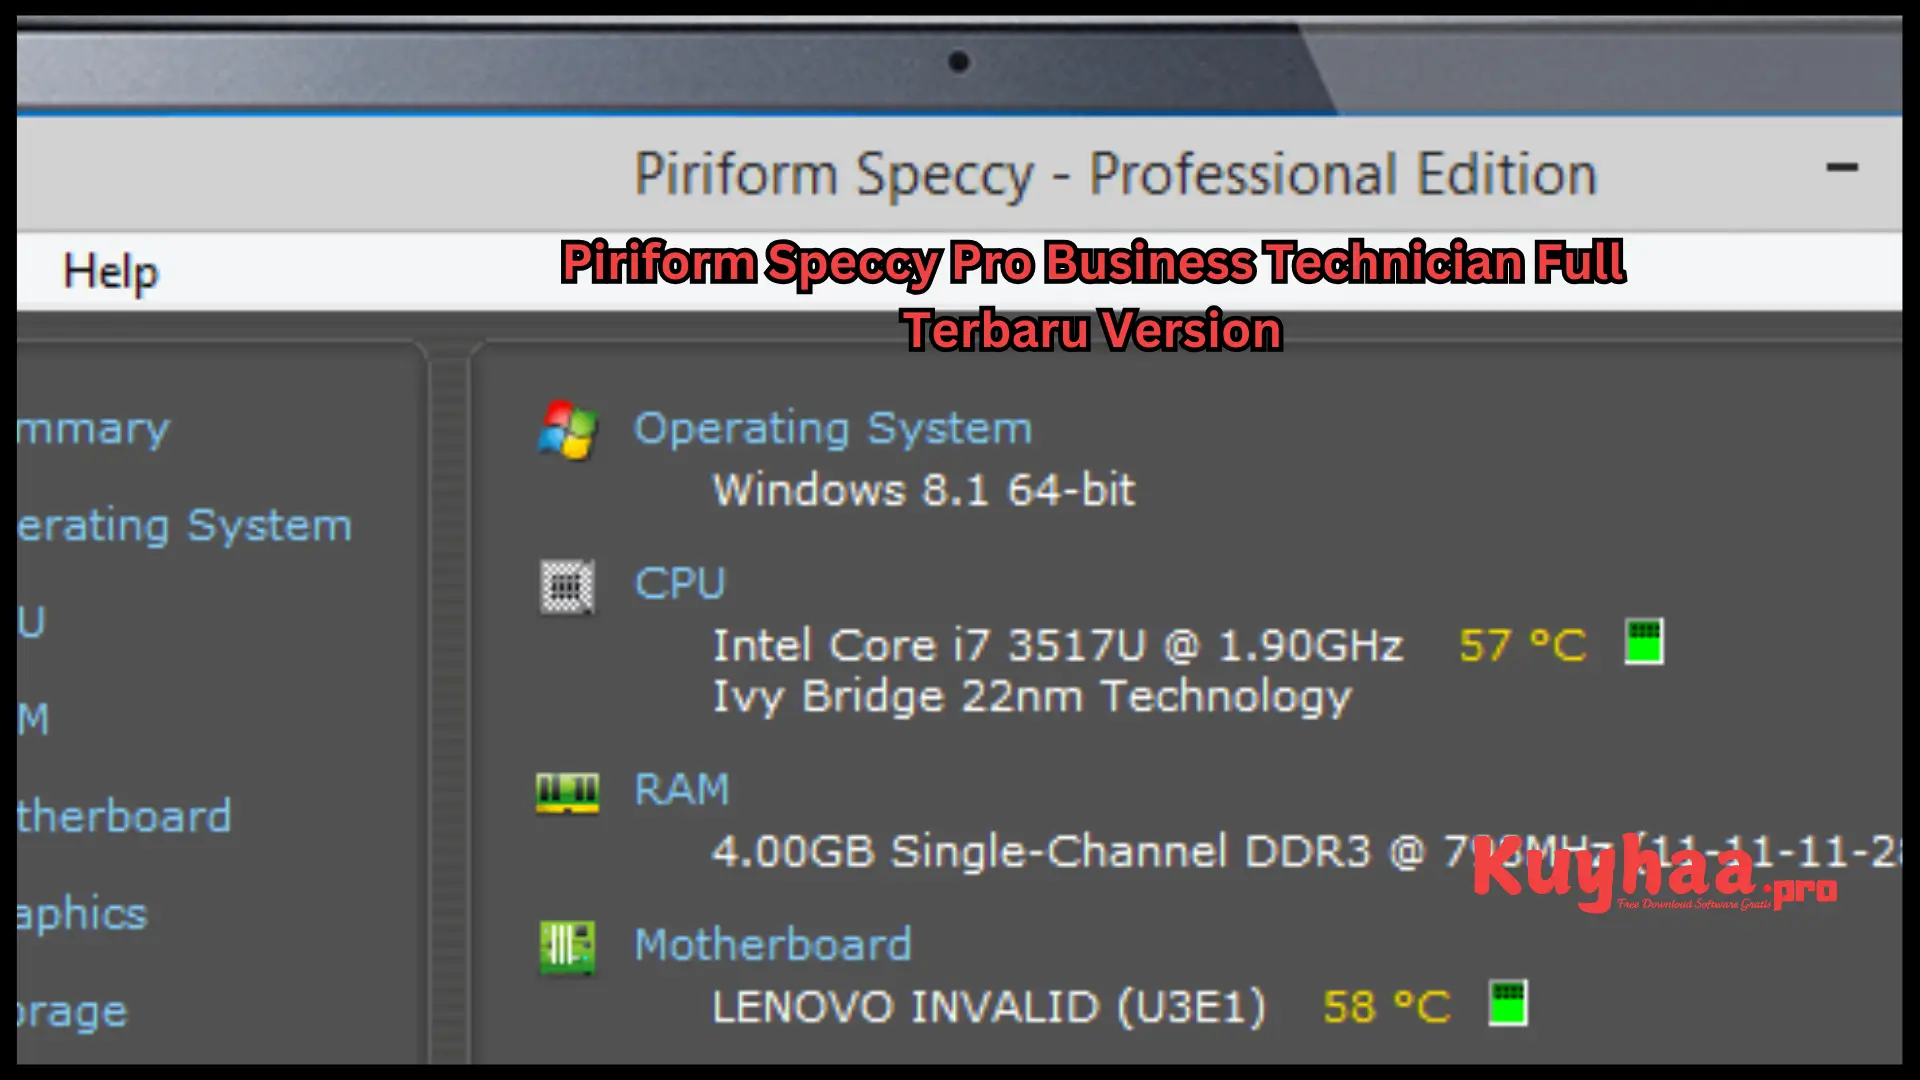Image resolution: width=1920 pixels, height=1080 pixels.
Task: Select Graphics in the sidebar
Action: (x=82, y=915)
